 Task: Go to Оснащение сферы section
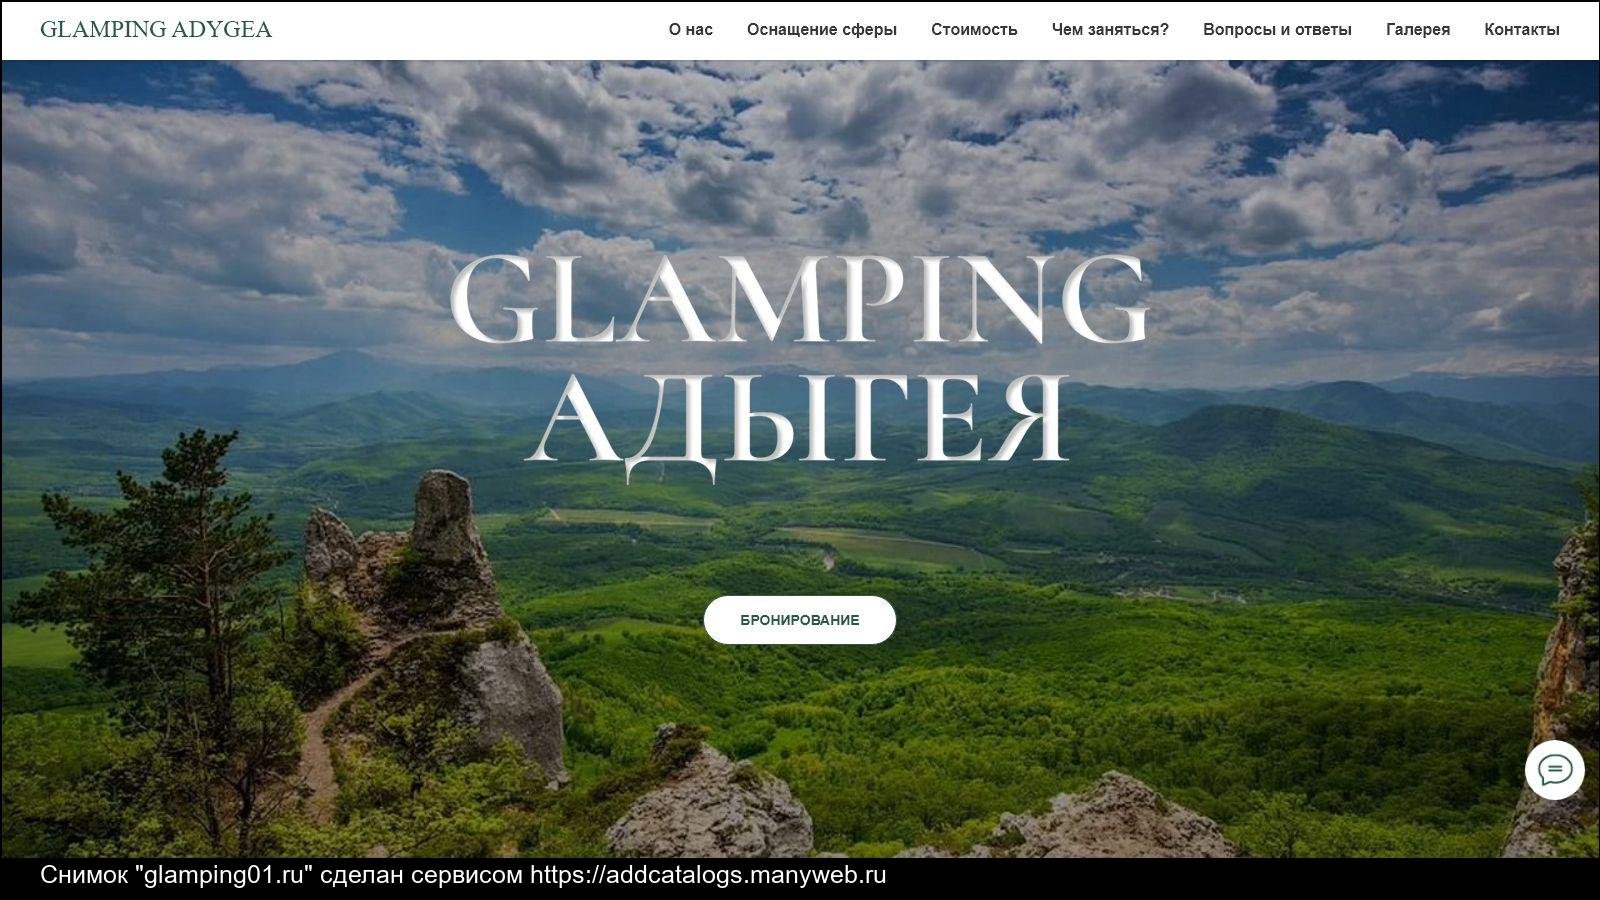pyautogui.click(x=822, y=30)
